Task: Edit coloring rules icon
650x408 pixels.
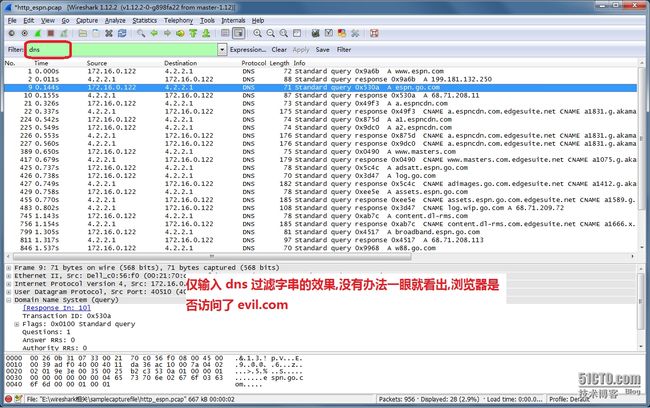Action: (342, 33)
